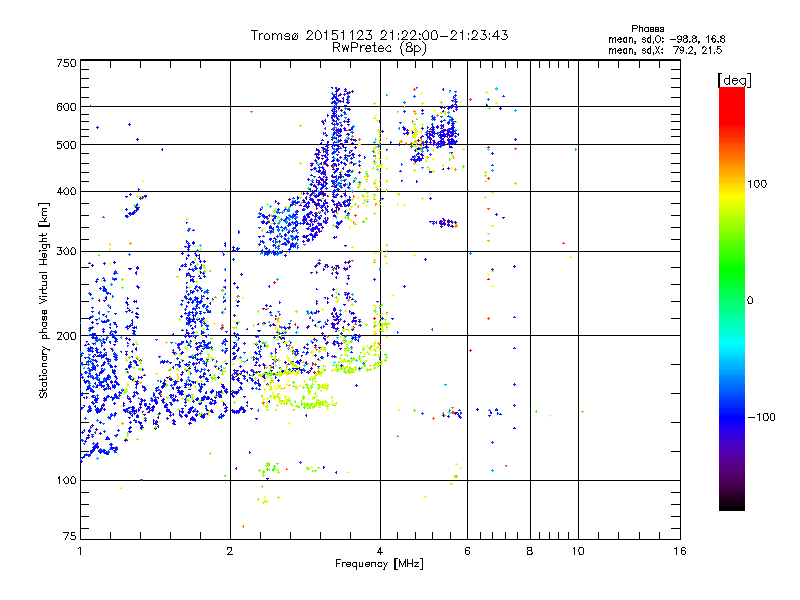This screenshot has height=600, width=800.
Task: Click the 'Phases' label in the top right
Action: click(x=647, y=29)
